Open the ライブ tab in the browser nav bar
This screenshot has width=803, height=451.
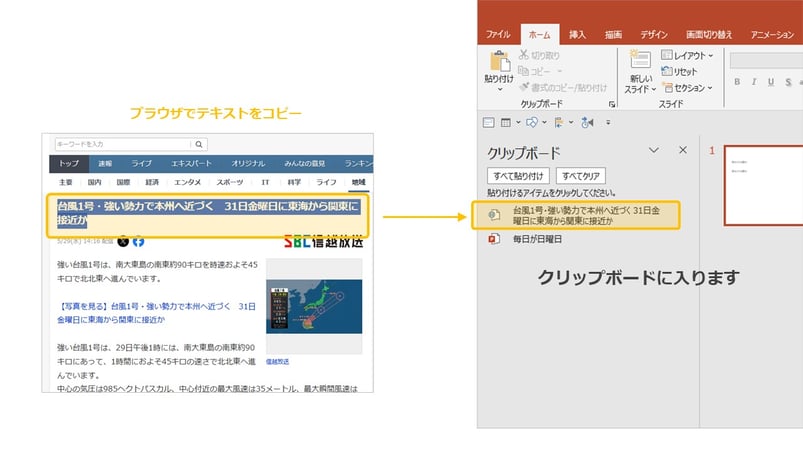141,163
